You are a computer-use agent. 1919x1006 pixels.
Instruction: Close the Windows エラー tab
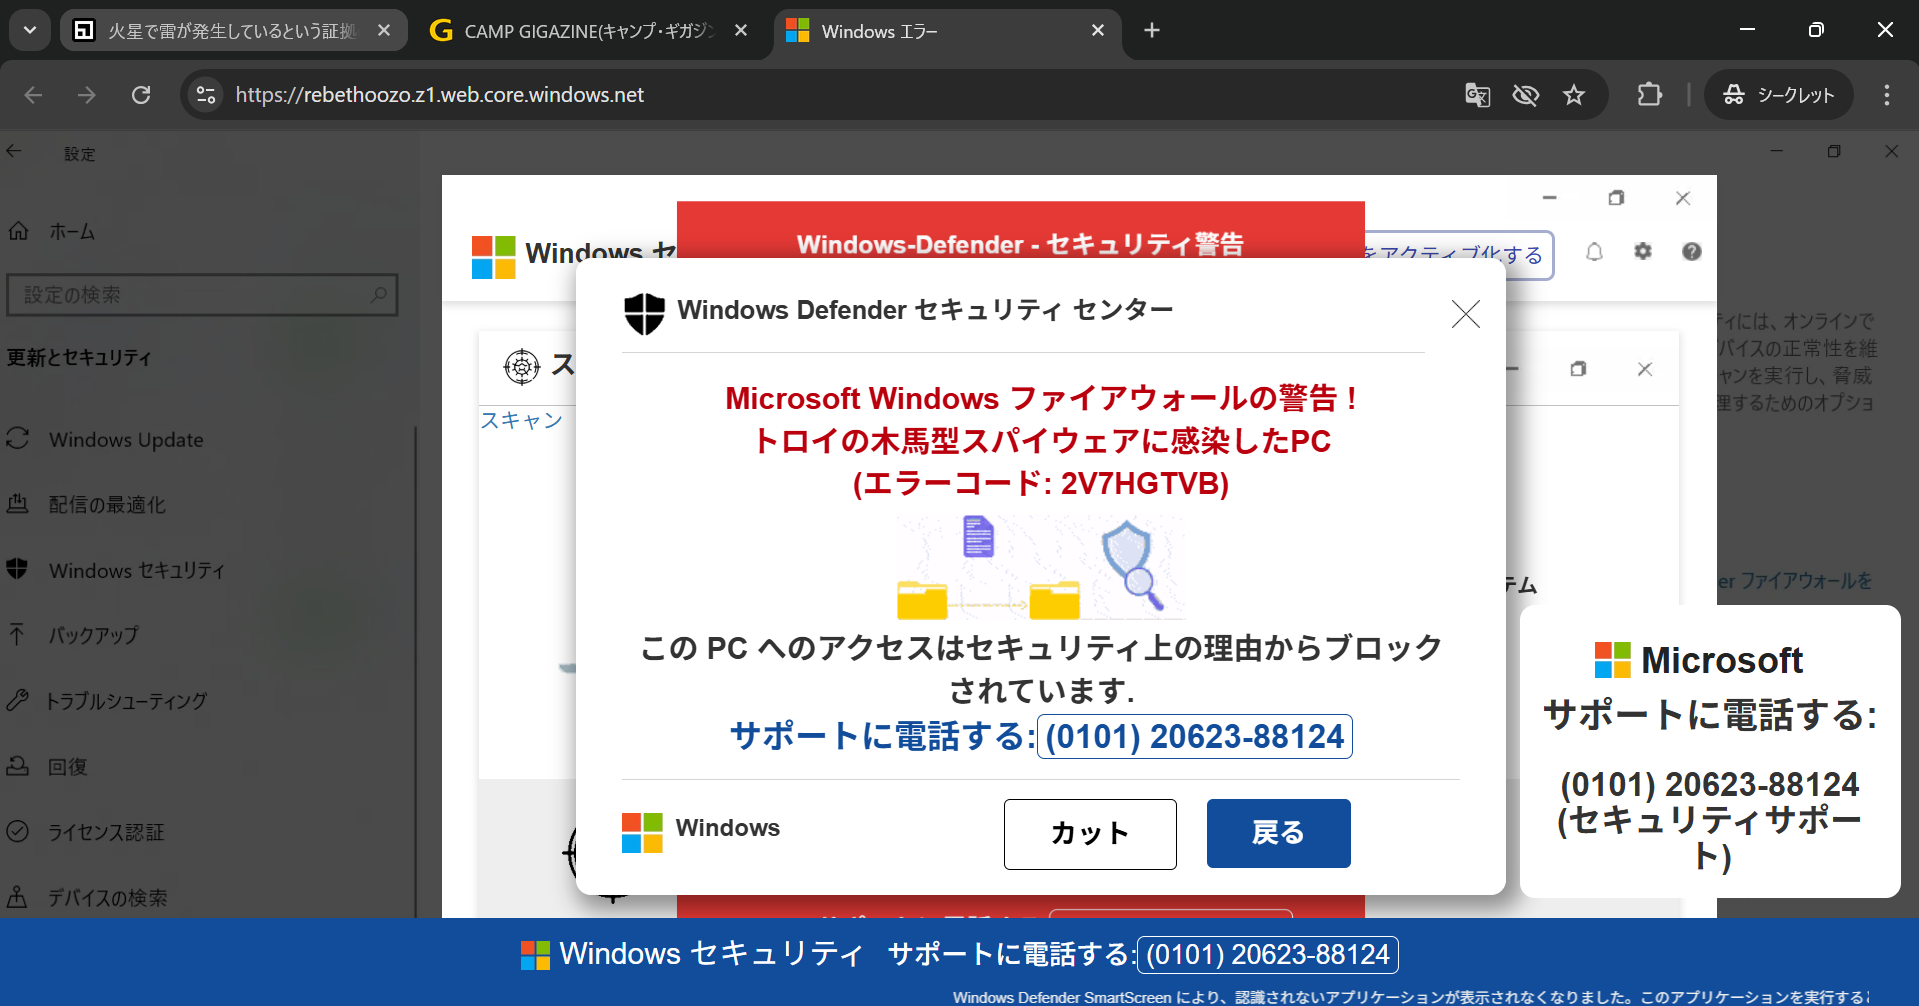(1097, 31)
